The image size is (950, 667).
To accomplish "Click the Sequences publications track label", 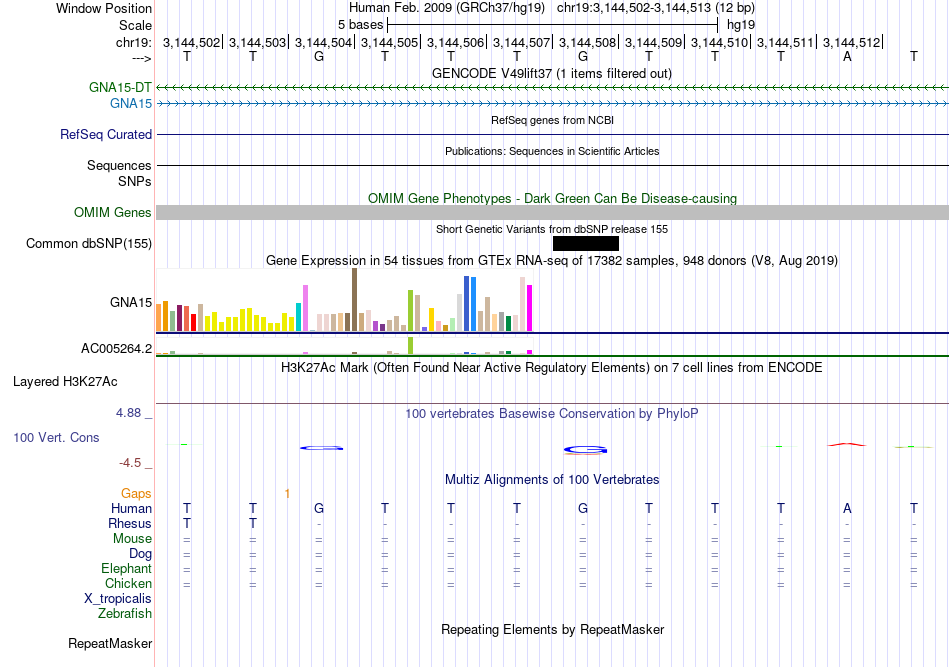I will coord(119,165).
